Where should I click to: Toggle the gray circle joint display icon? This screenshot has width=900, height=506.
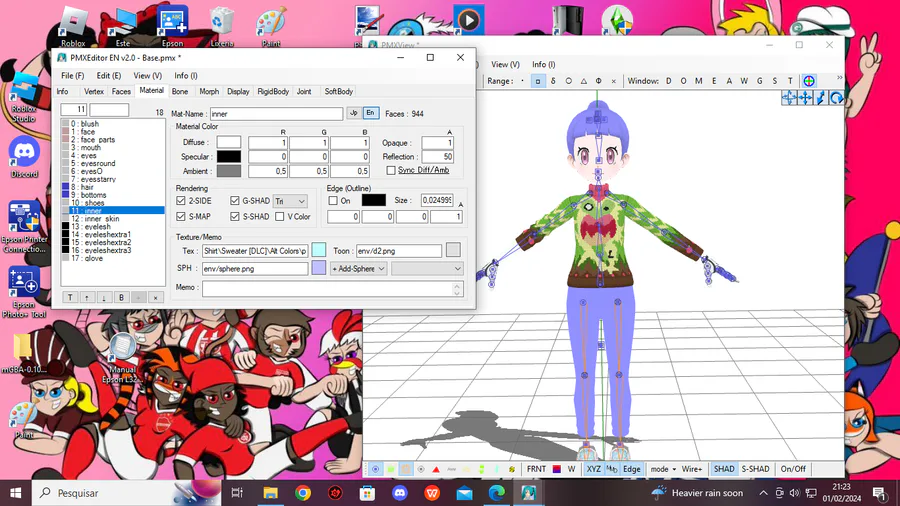tap(421, 469)
